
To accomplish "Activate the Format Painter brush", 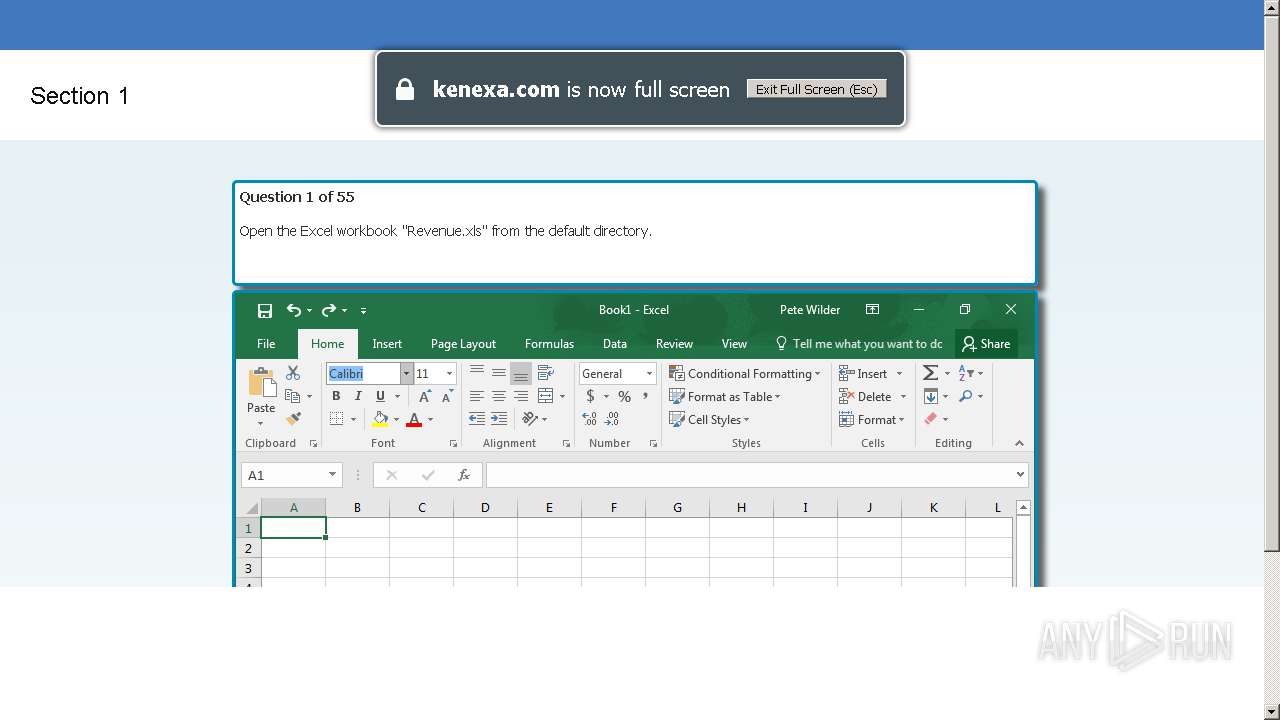I will pyautogui.click(x=293, y=419).
